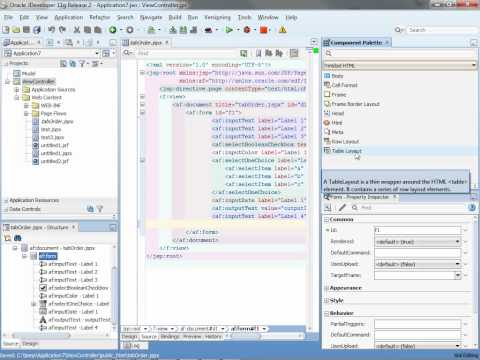Expand the Style properties section
The width and height of the screenshot is (480, 360).
tap(326, 301)
